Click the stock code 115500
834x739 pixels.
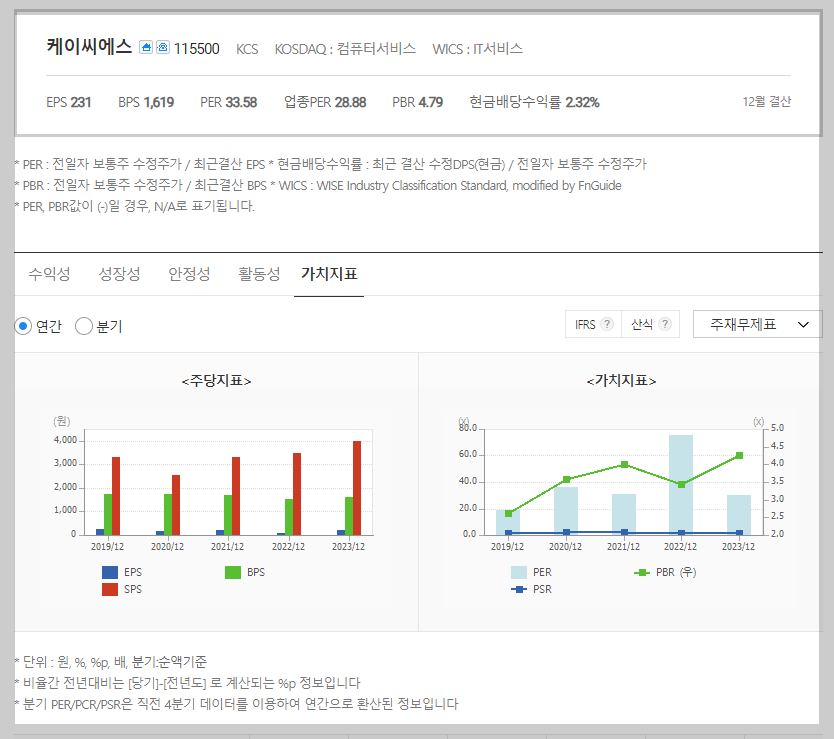pyautogui.click(x=196, y=49)
